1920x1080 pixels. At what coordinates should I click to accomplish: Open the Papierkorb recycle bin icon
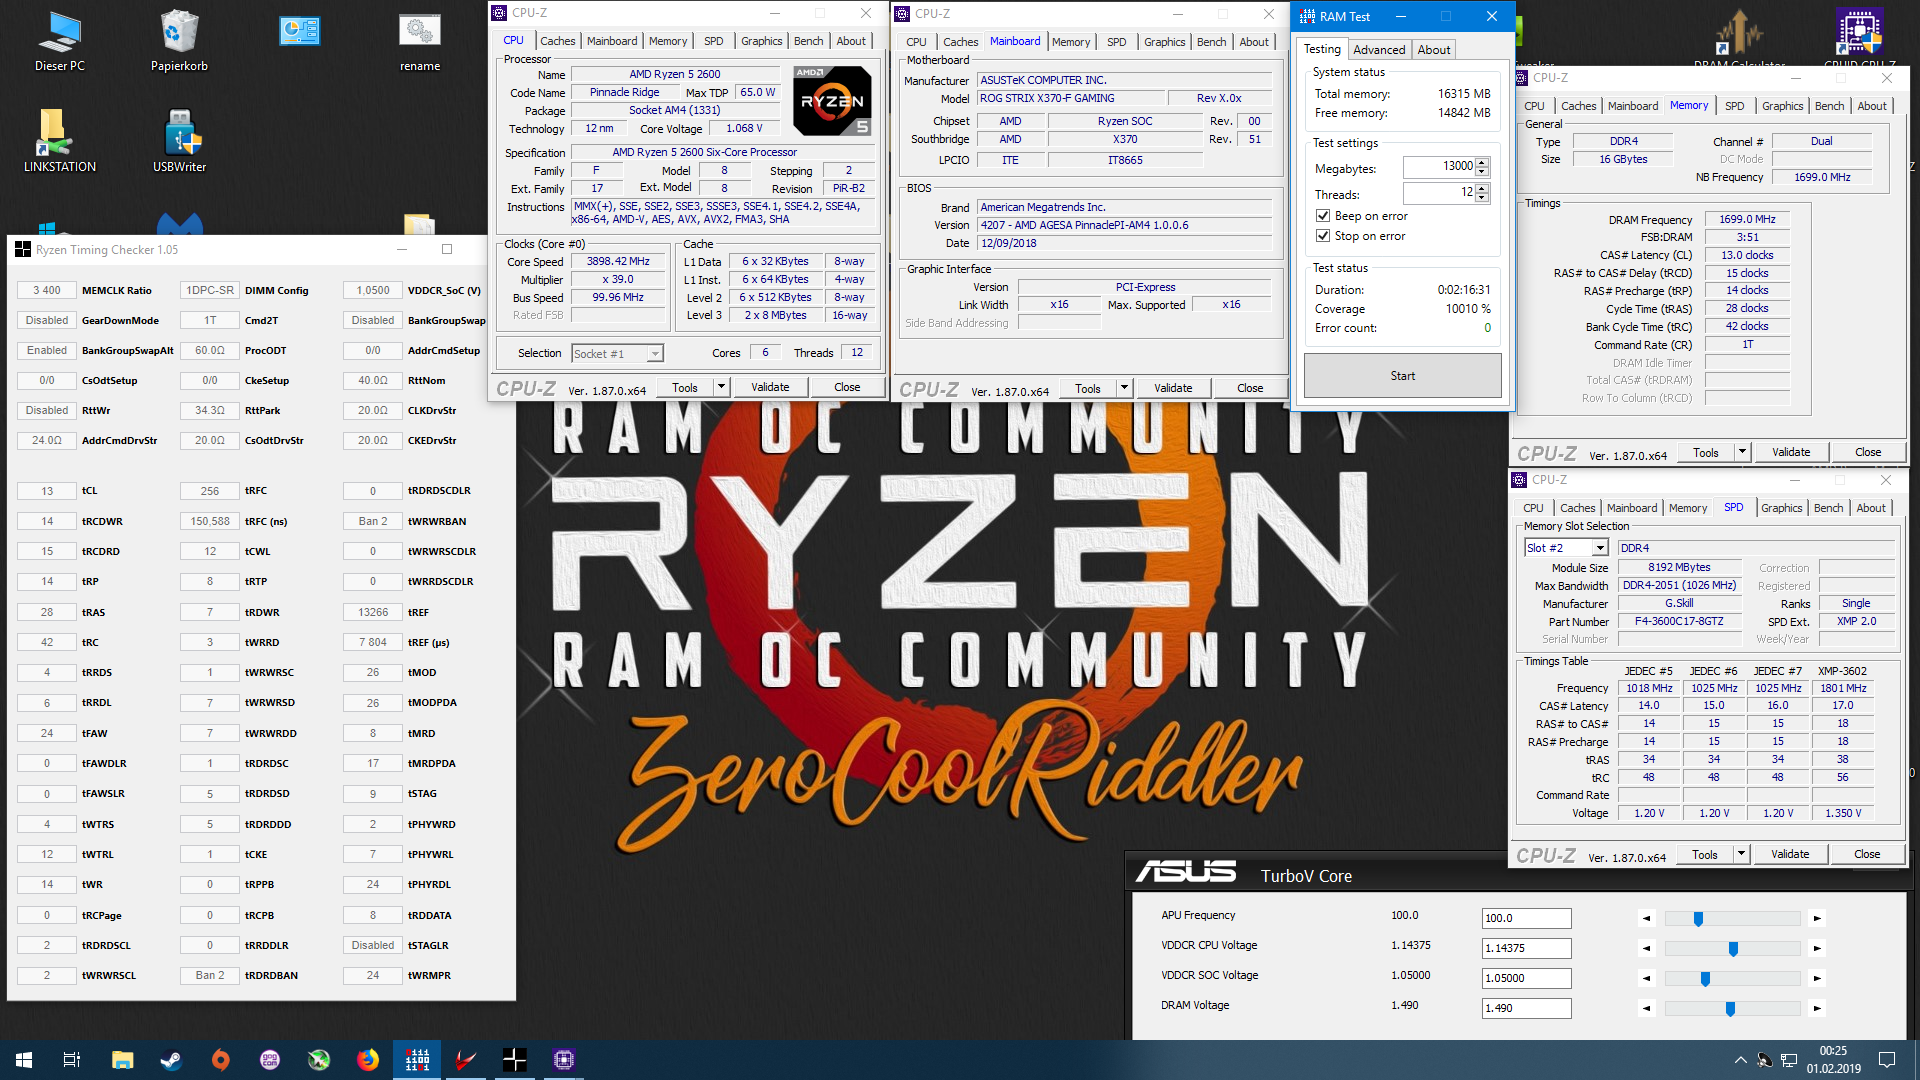tap(180, 41)
